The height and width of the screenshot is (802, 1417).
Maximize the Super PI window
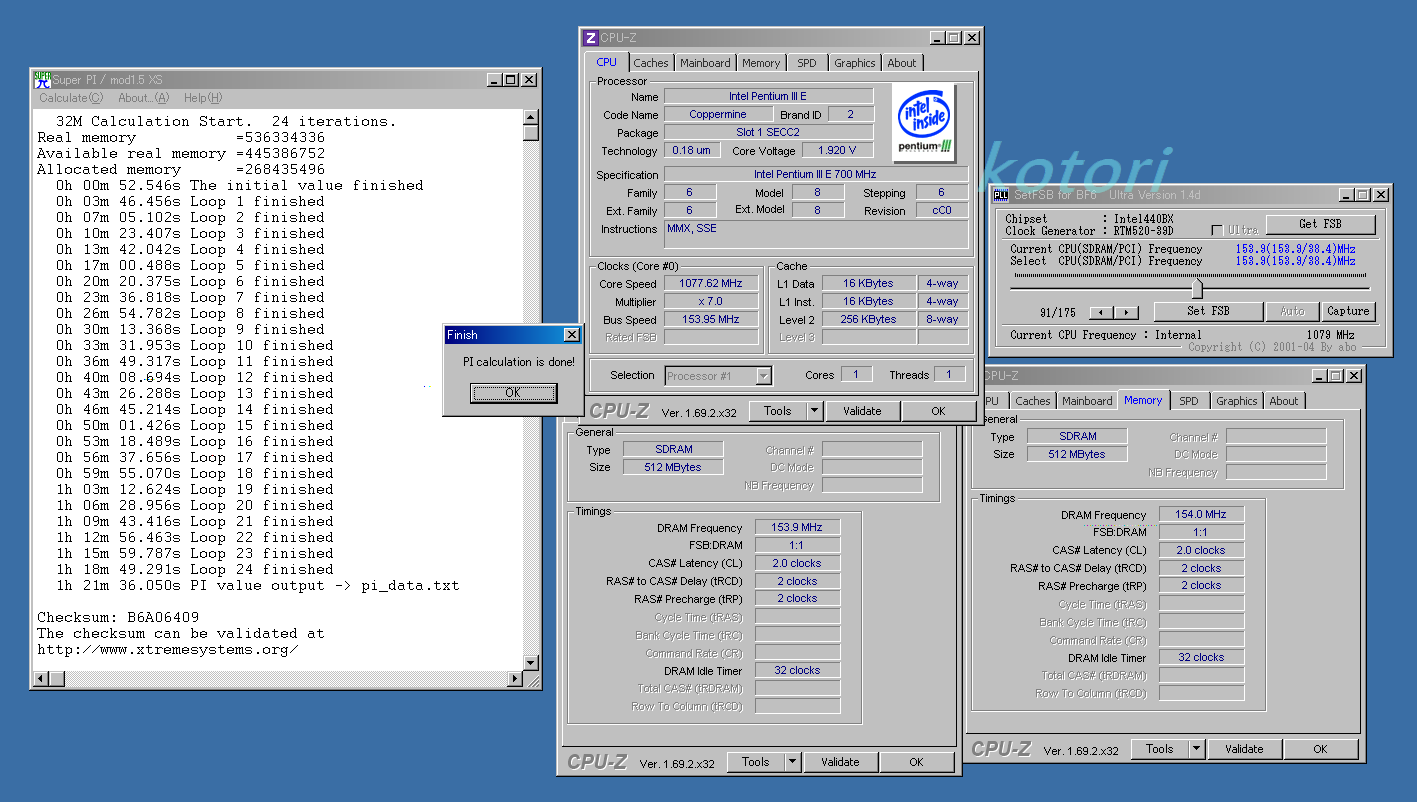[x=511, y=80]
